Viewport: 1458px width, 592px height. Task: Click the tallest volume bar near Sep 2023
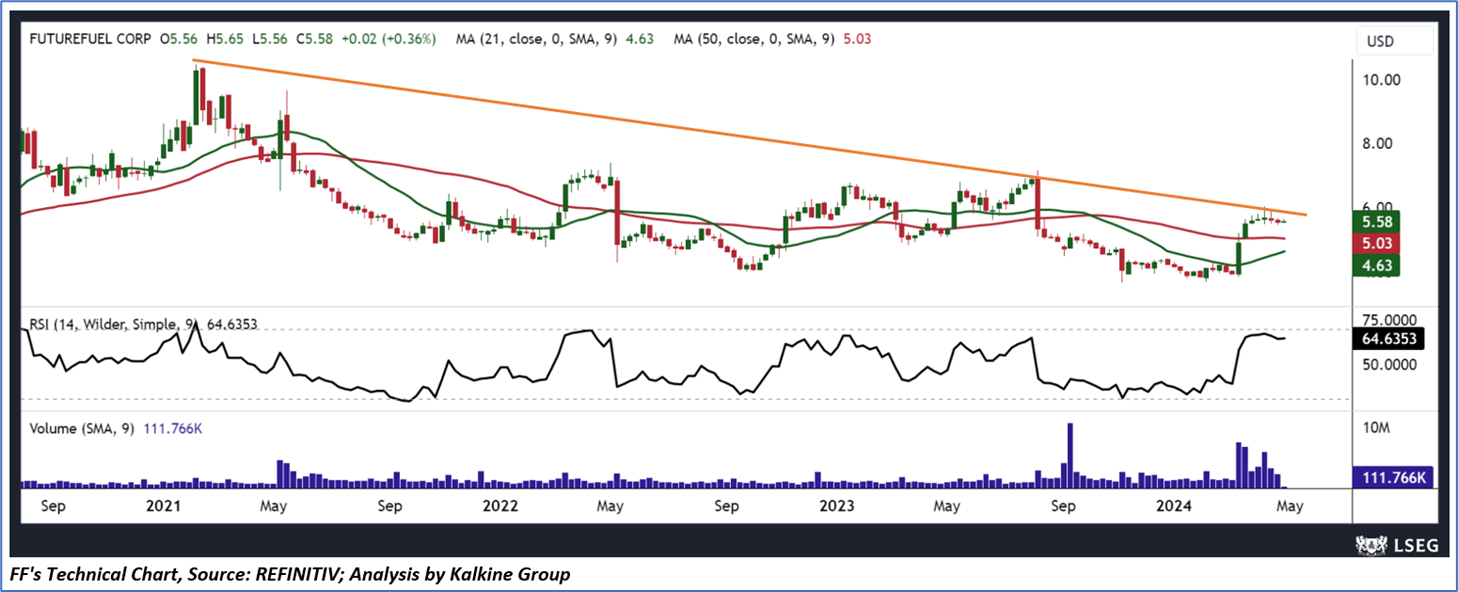click(x=1071, y=455)
